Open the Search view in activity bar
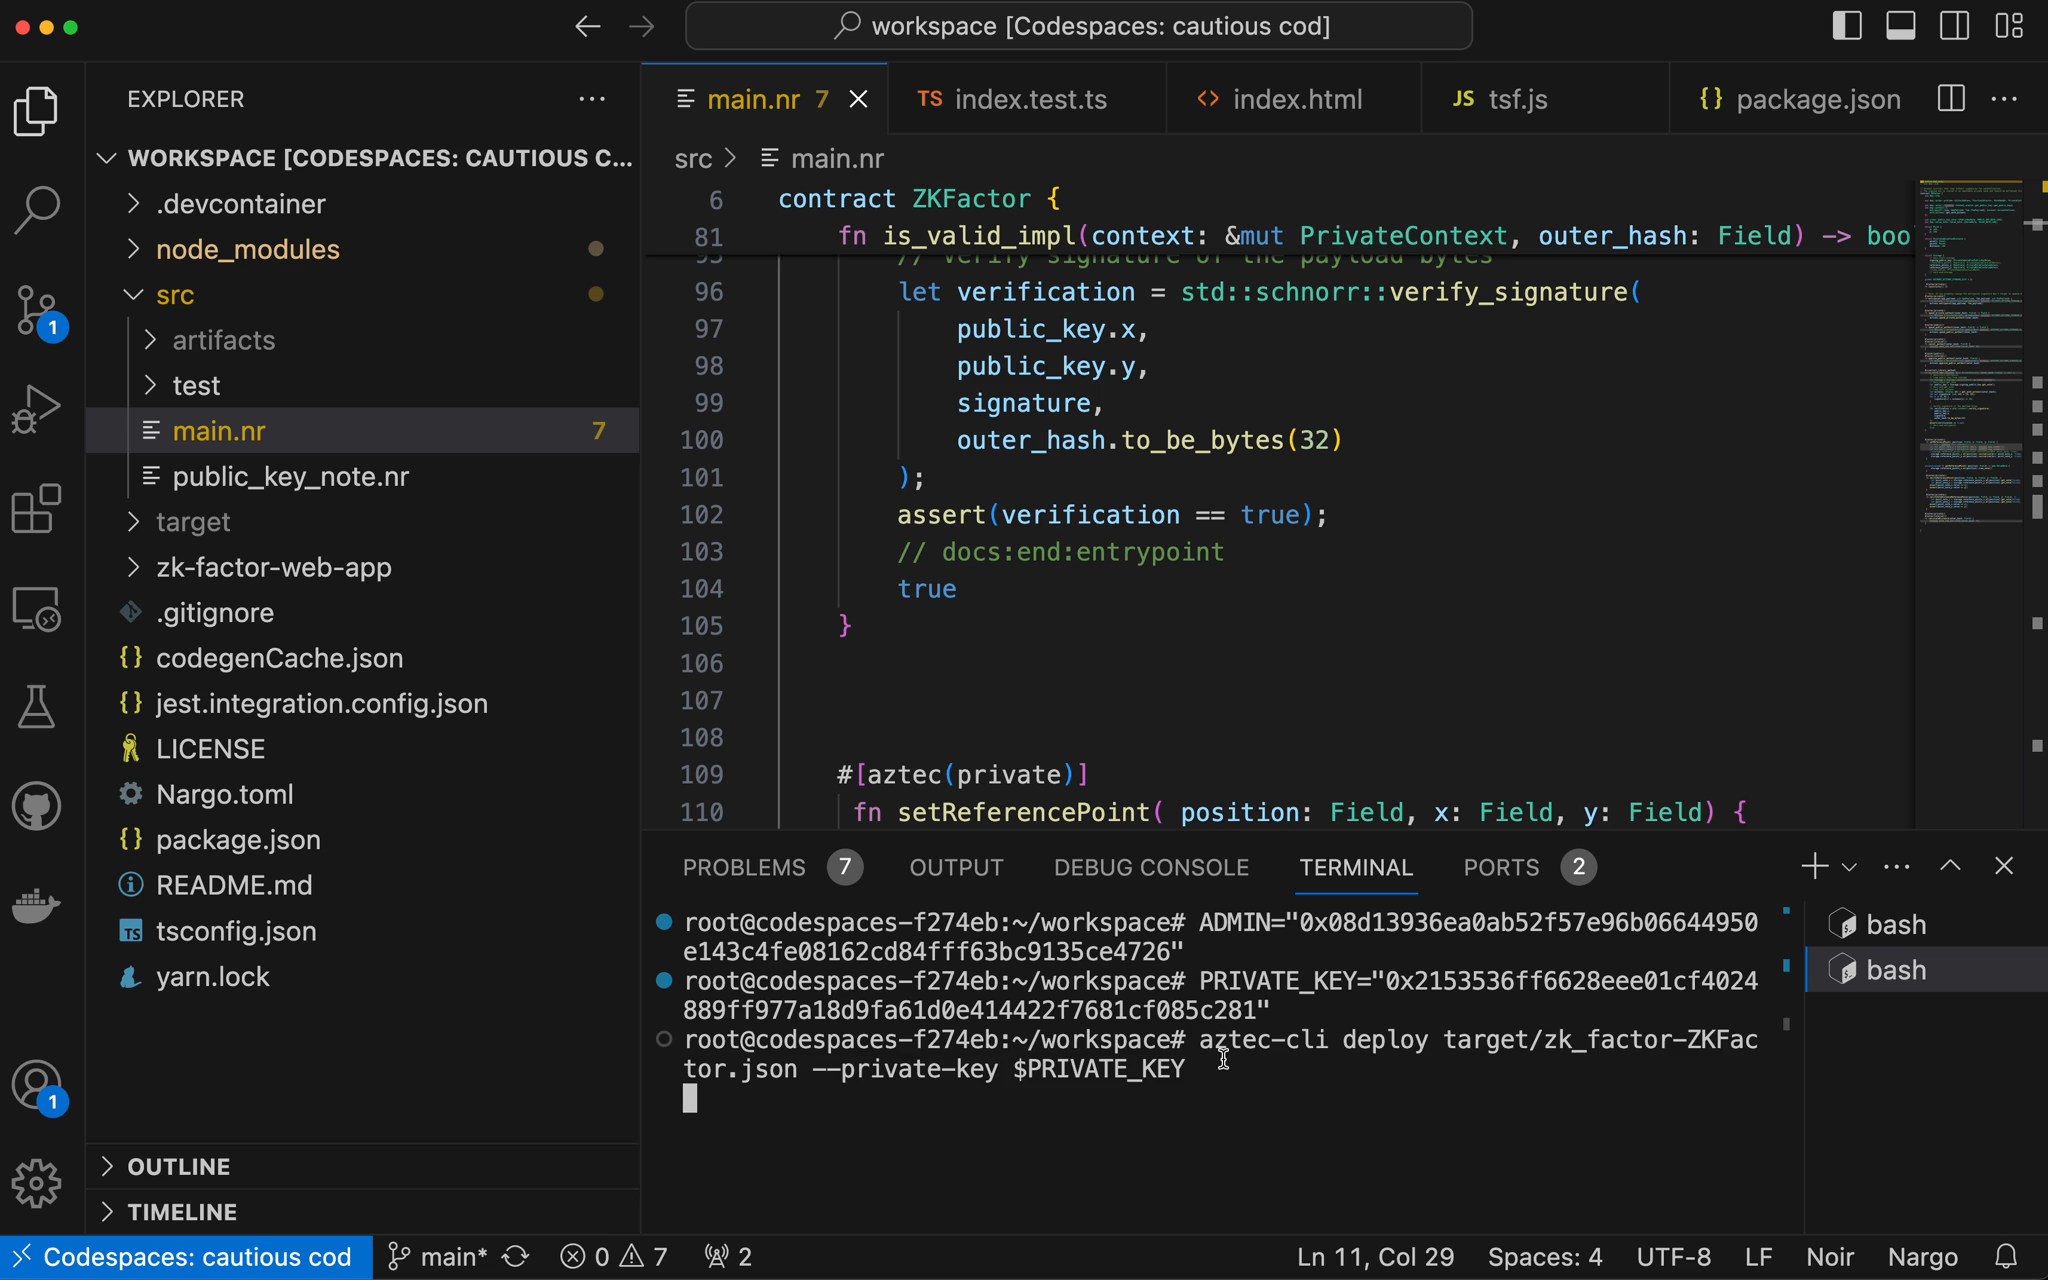This screenshot has height=1280, width=2048. point(37,209)
